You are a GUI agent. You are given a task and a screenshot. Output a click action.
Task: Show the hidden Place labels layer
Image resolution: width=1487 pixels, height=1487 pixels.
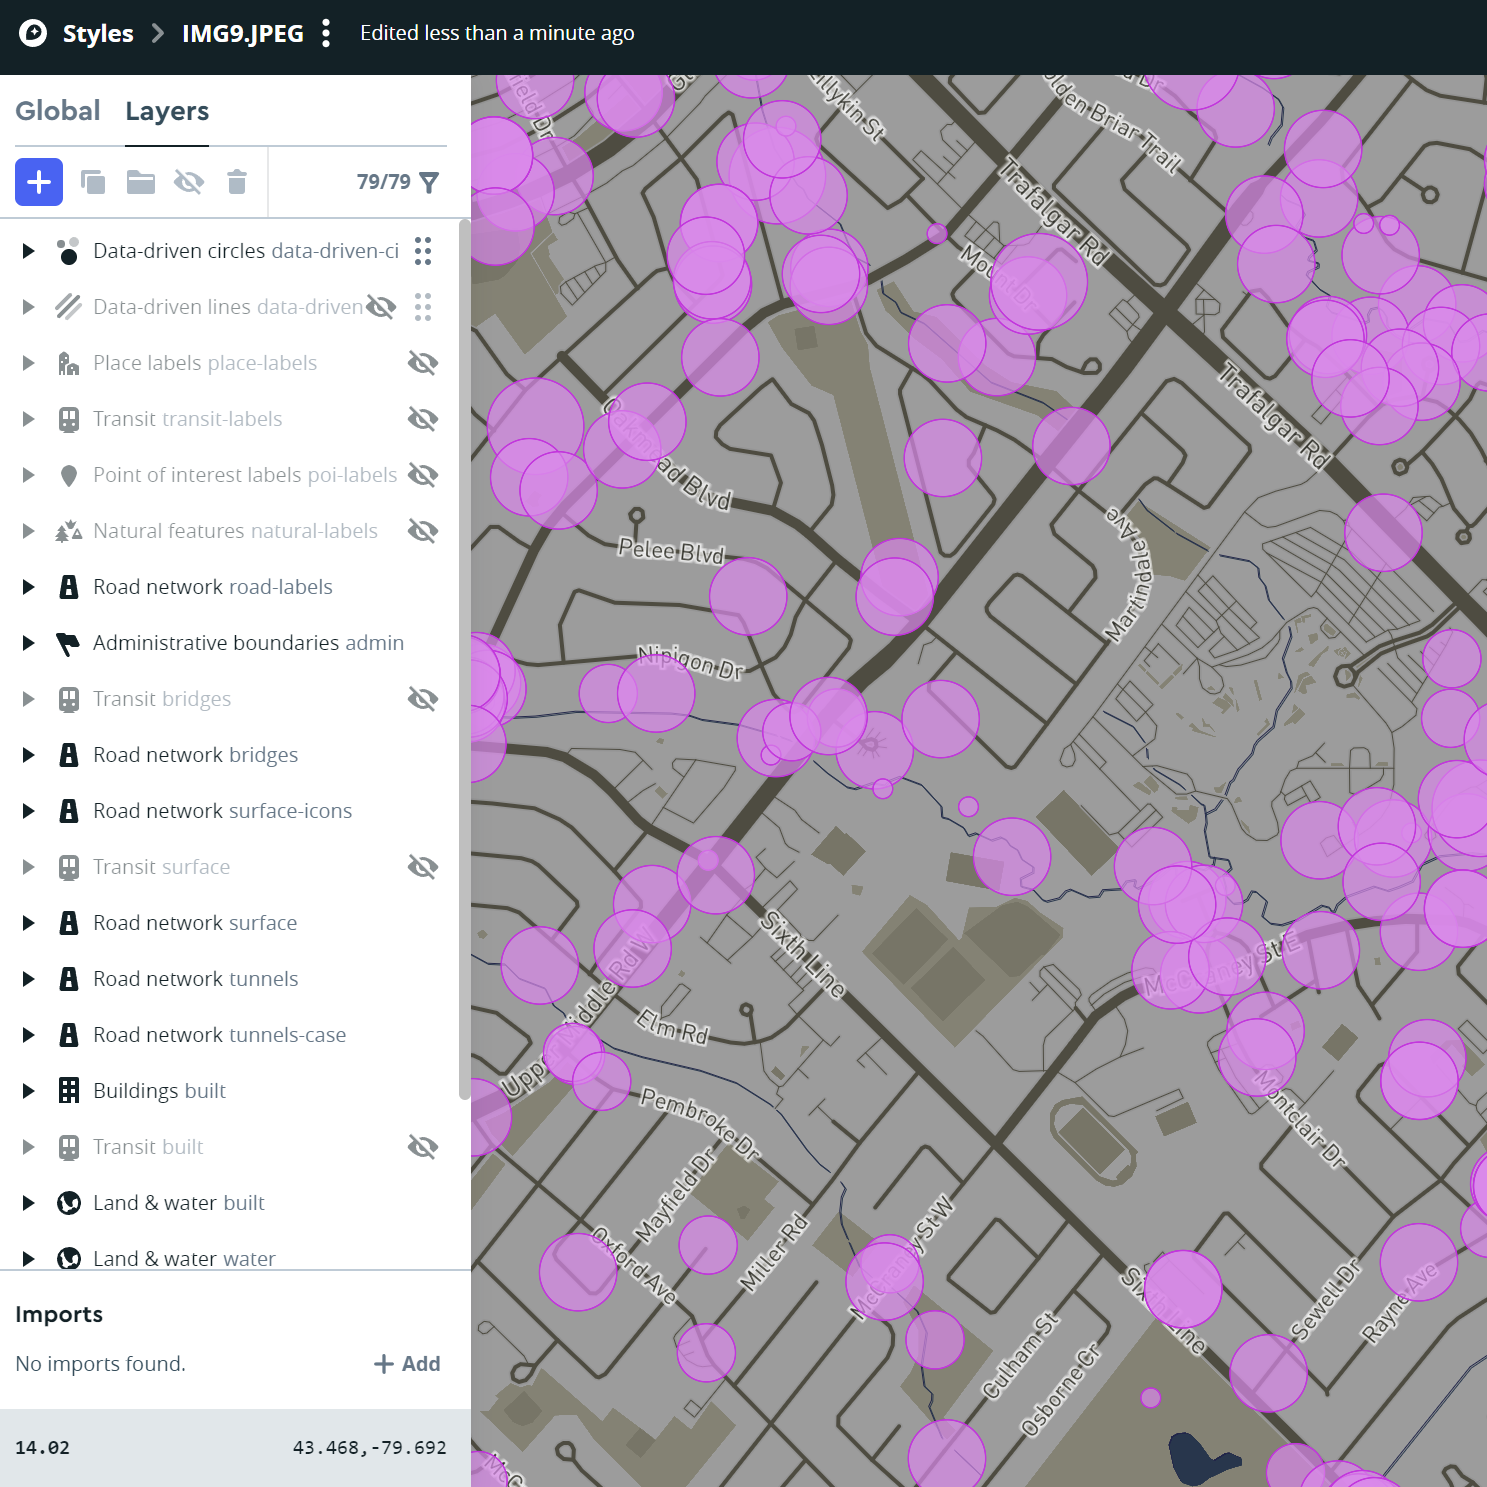(x=422, y=362)
